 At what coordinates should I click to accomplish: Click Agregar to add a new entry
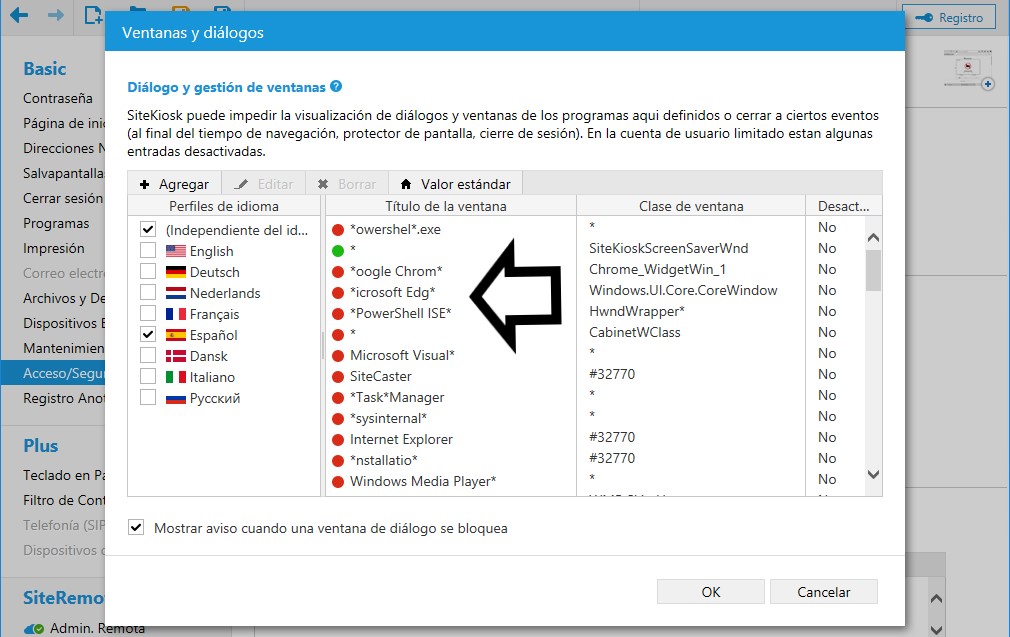(174, 184)
